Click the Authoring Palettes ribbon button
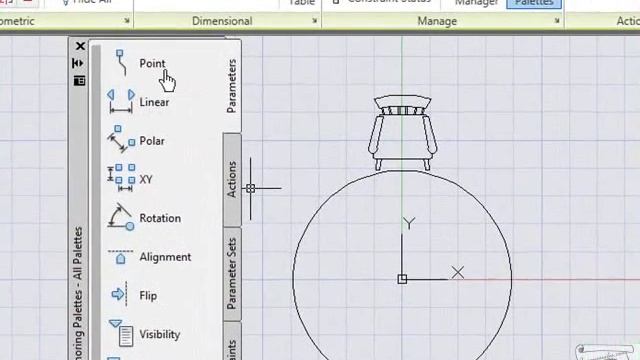 pyautogui.click(x=534, y=3)
